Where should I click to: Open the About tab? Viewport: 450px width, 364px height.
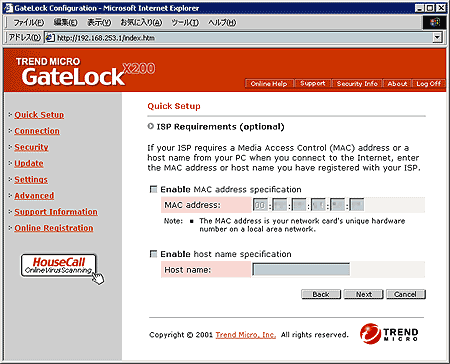click(x=397, y=84)
